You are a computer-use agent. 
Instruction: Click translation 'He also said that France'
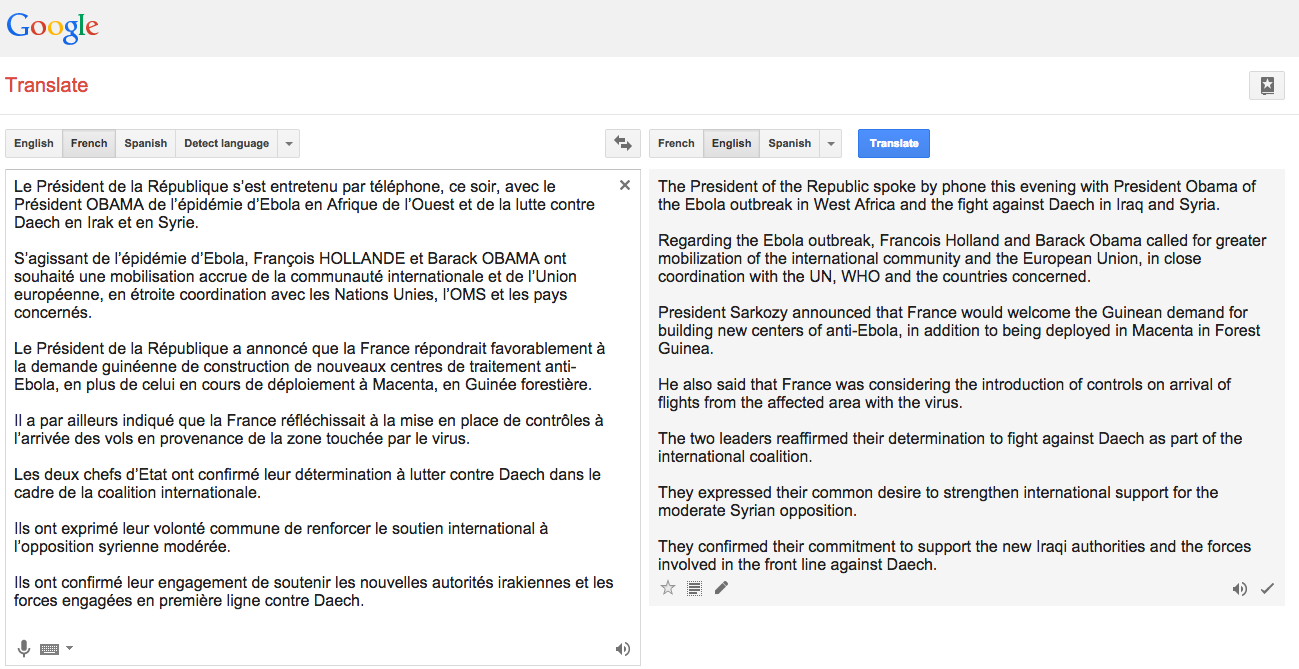pos(944,394)
